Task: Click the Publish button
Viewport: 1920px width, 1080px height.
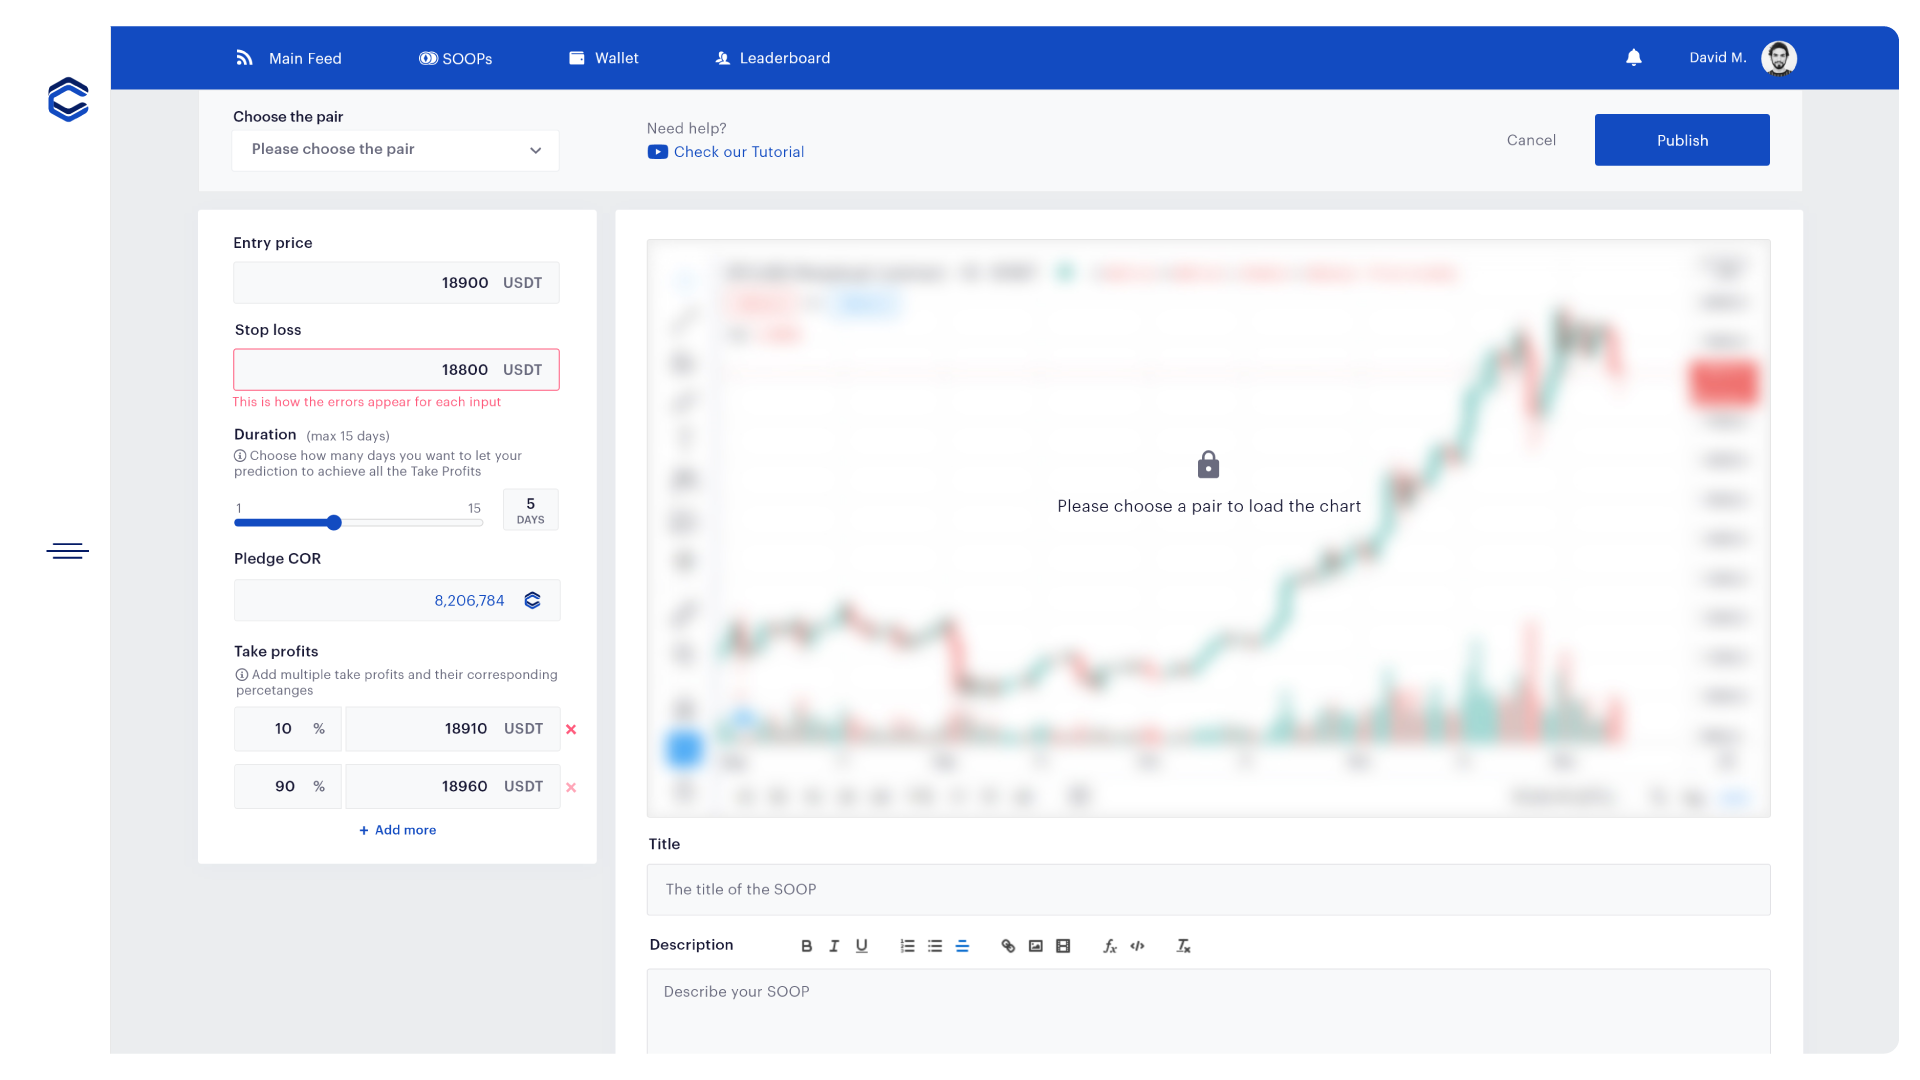Action: click(x=1681, y=140)
